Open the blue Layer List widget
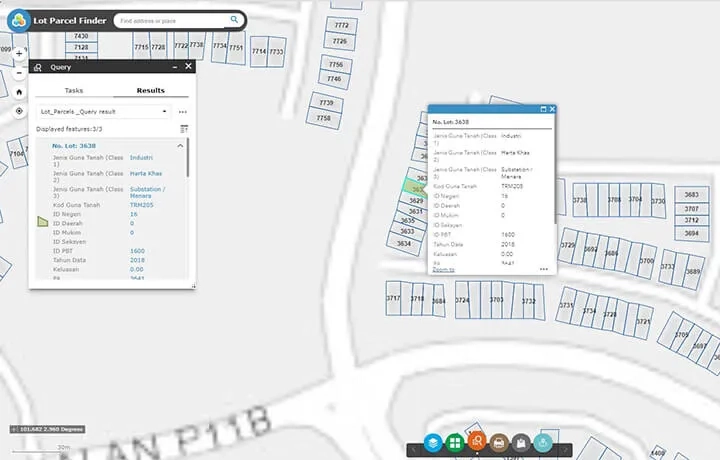Screen dimensions: 720x460 [433, 441]
